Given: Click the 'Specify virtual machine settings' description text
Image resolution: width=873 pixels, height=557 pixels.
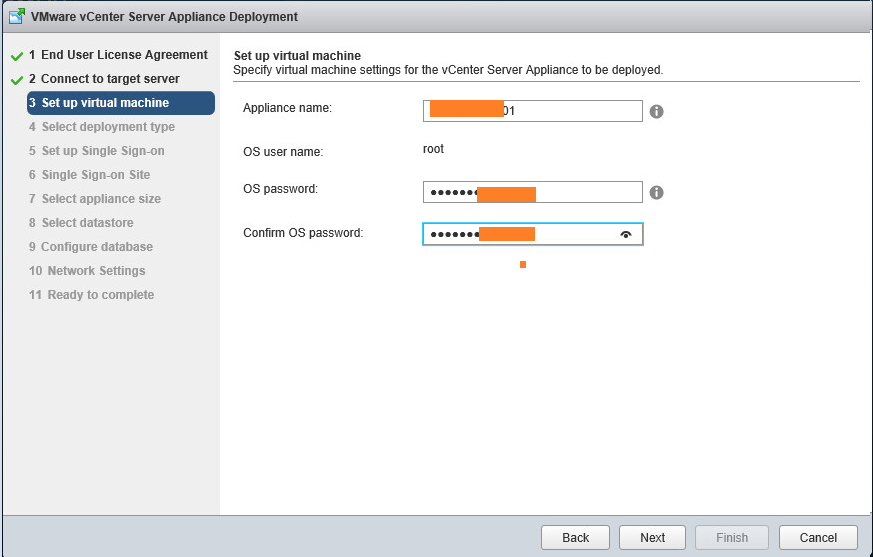Looking at the screenshot, I should [x=448, y=70].
